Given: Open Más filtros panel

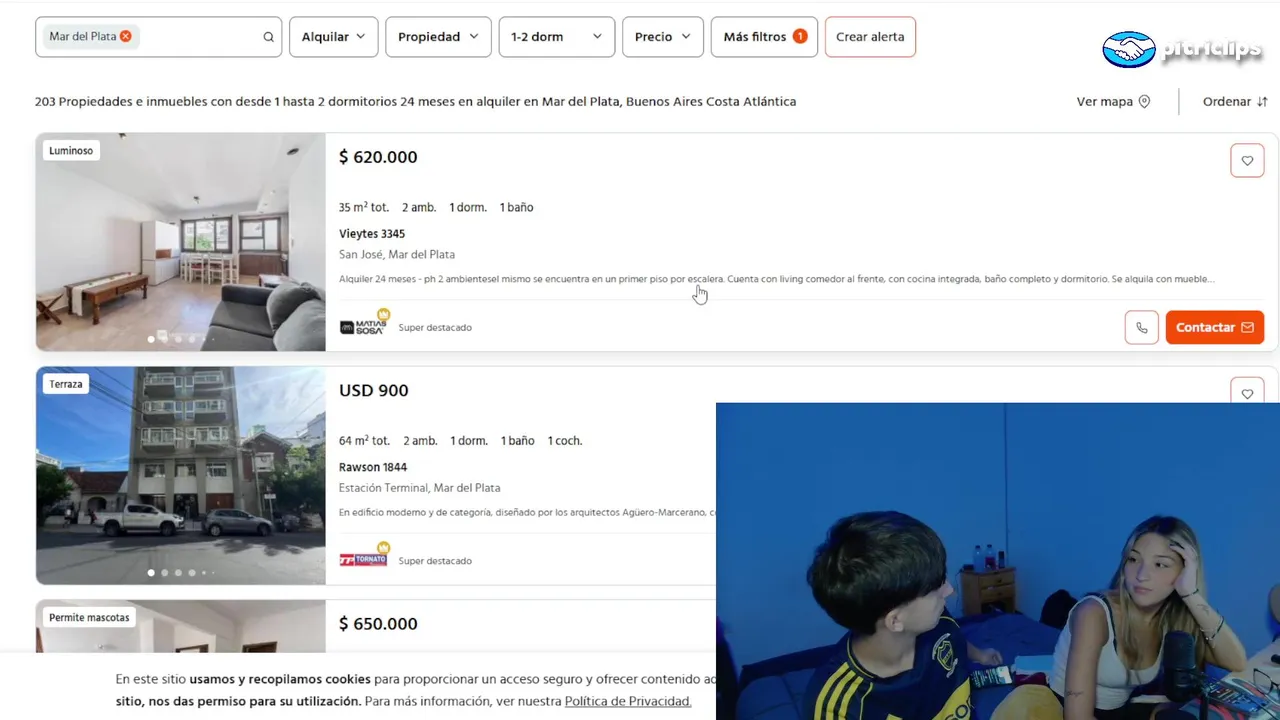Looking at the screenshot, I should [764, 37].
